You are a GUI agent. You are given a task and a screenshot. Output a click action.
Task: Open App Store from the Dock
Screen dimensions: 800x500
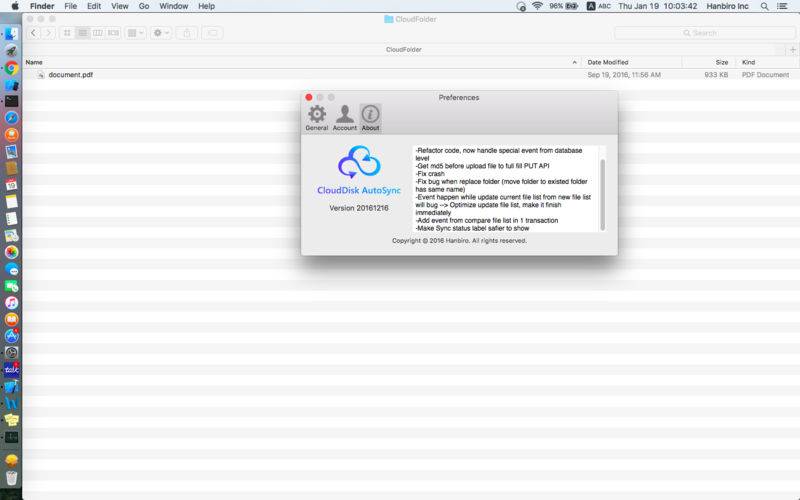[11, 336]
